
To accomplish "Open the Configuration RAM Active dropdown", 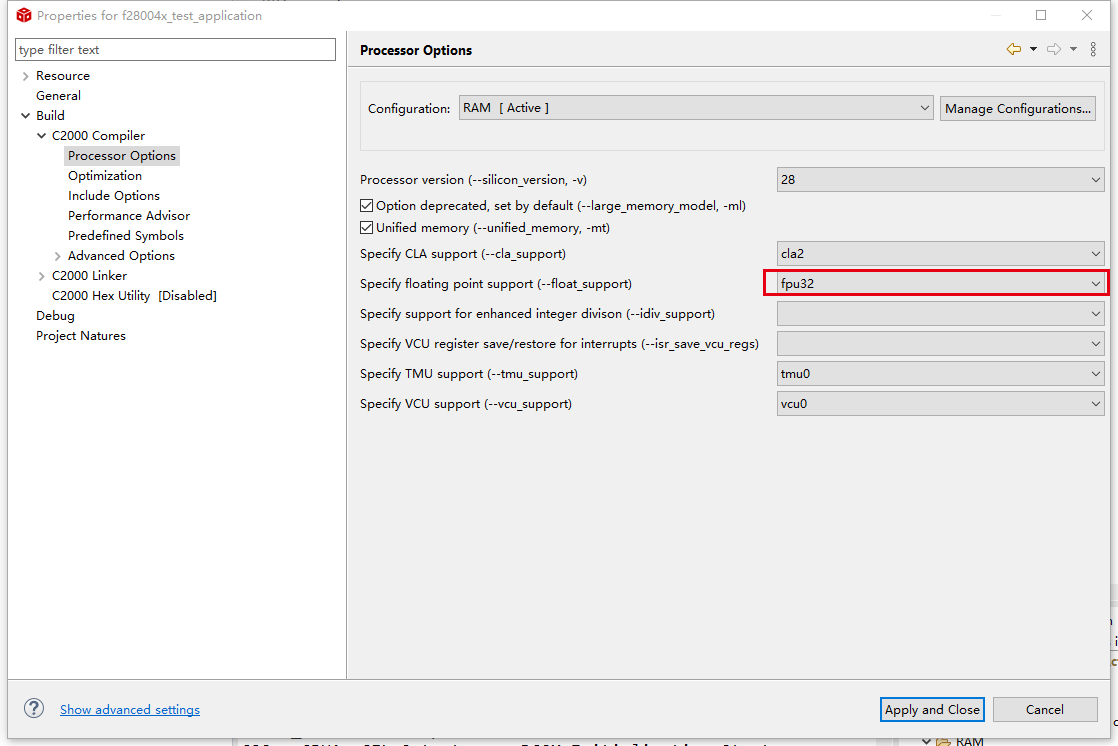I will click(x=696, y=108).
